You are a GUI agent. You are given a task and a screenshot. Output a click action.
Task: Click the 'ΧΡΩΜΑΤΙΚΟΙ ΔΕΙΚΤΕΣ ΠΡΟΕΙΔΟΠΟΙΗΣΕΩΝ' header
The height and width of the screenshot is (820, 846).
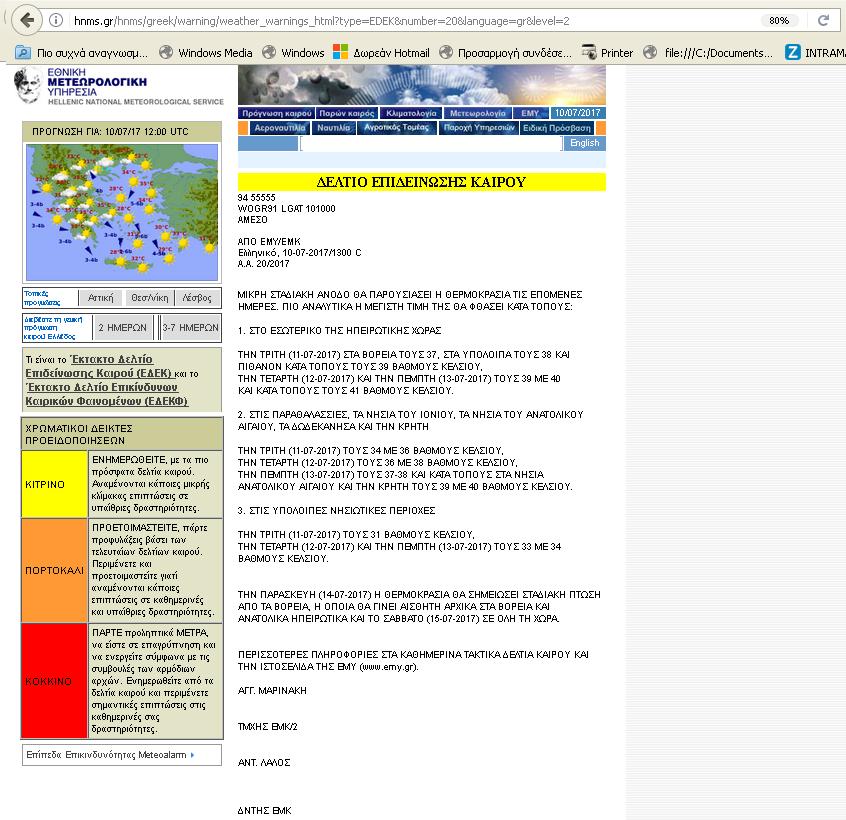[122, 434]
